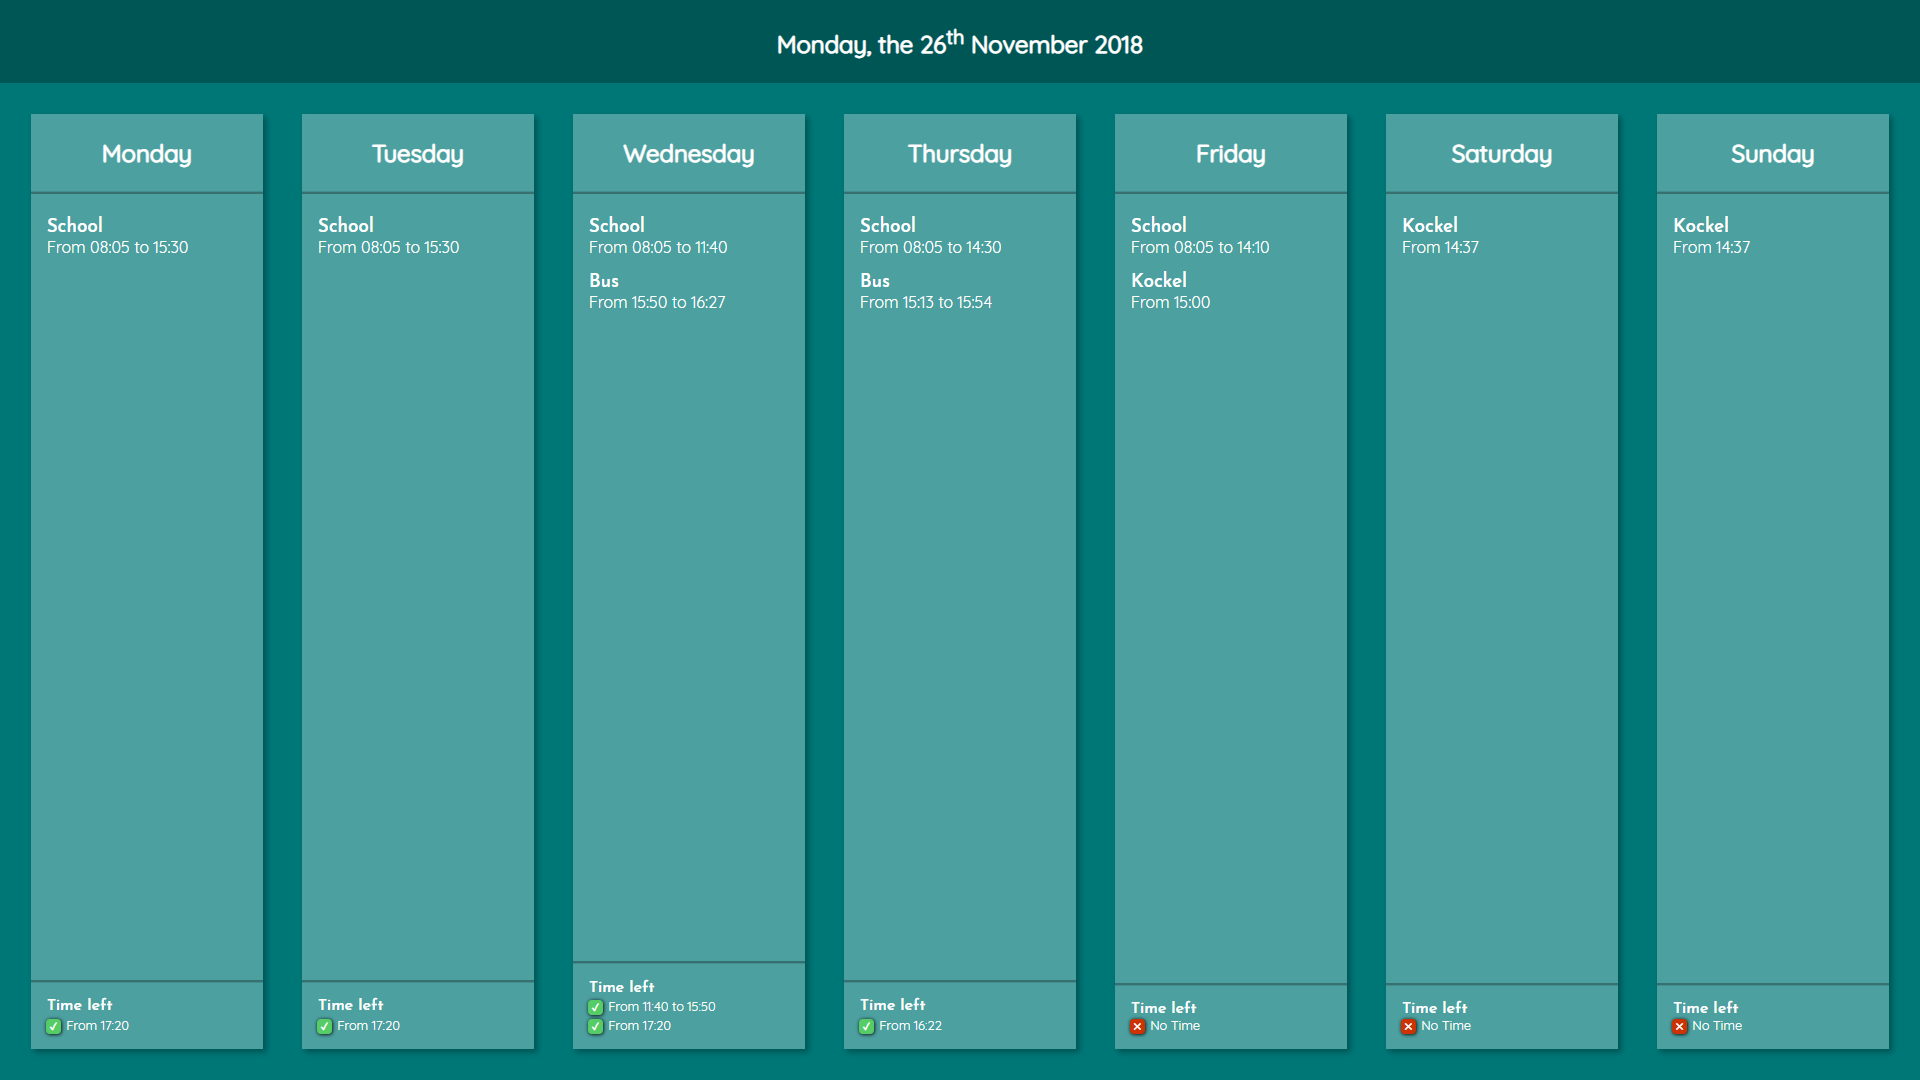Click green checkmark beside From 11:40 to 15:50
The height and width of the screenshot is (1080, 1920).
(x=596, y=1007)
